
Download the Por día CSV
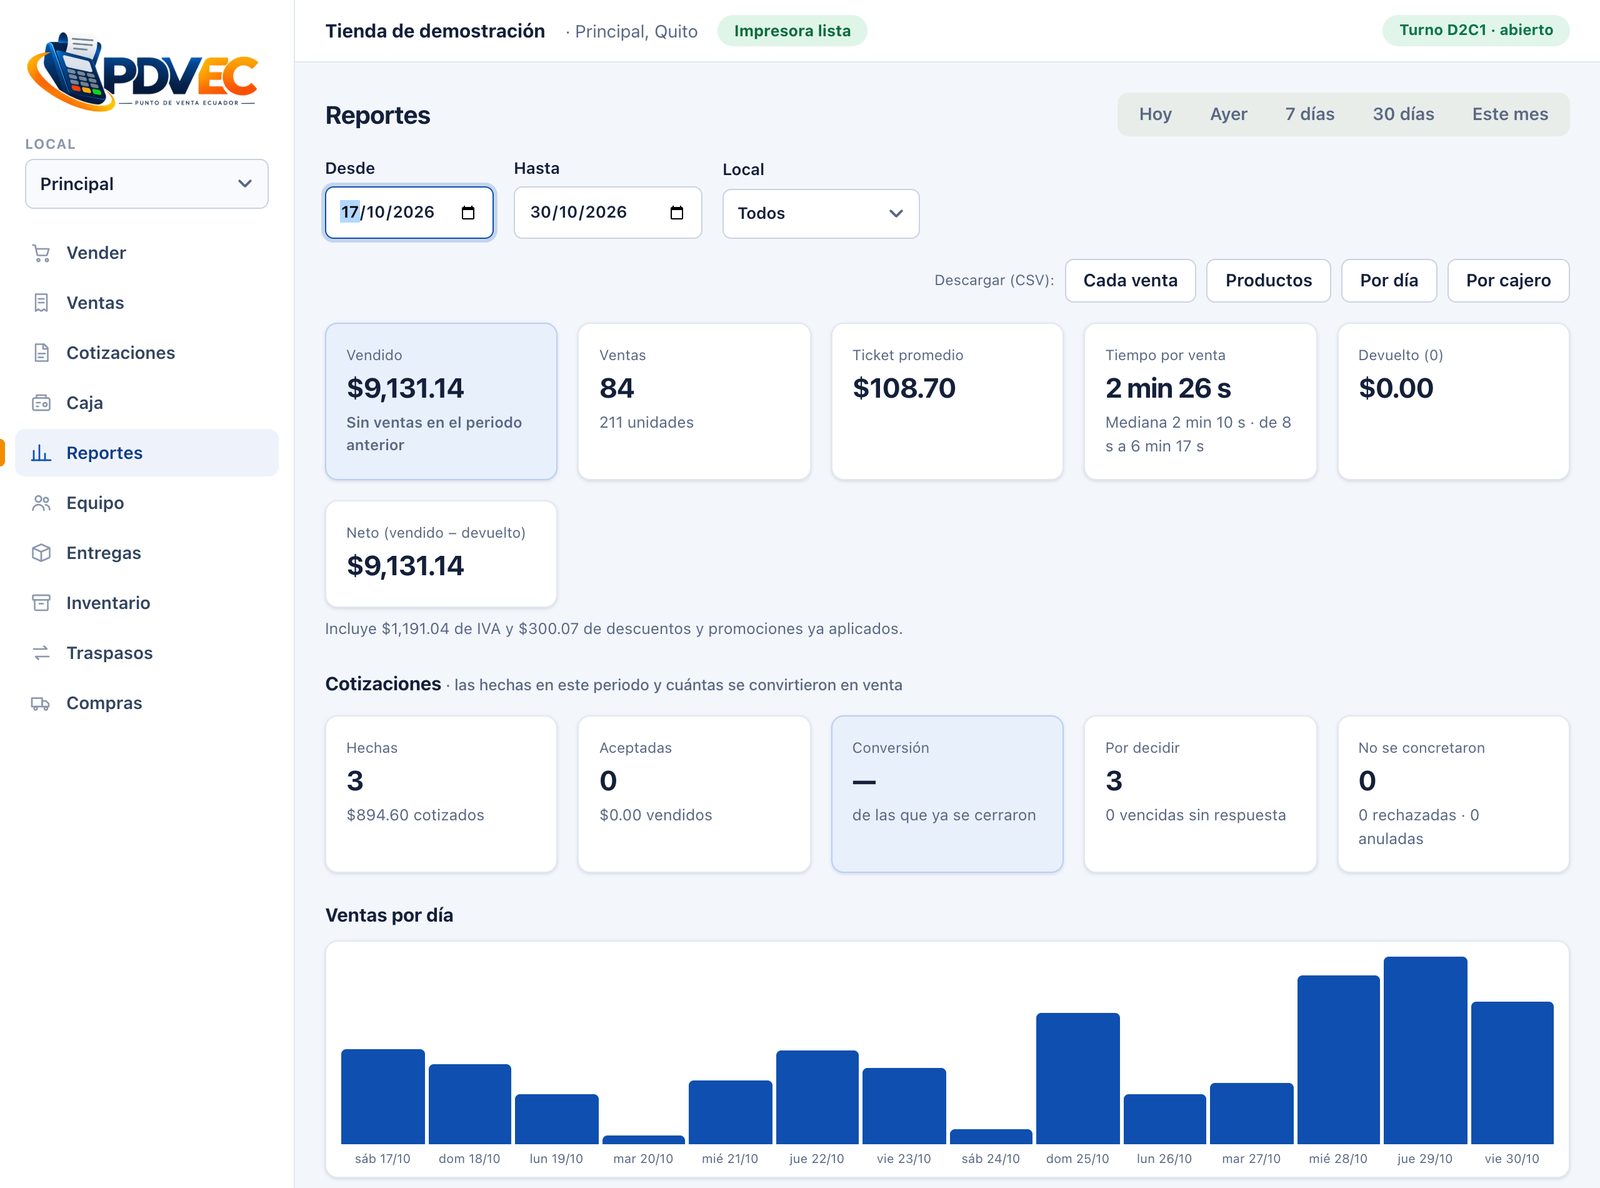pyautogui.click(x=1389, y=281)
